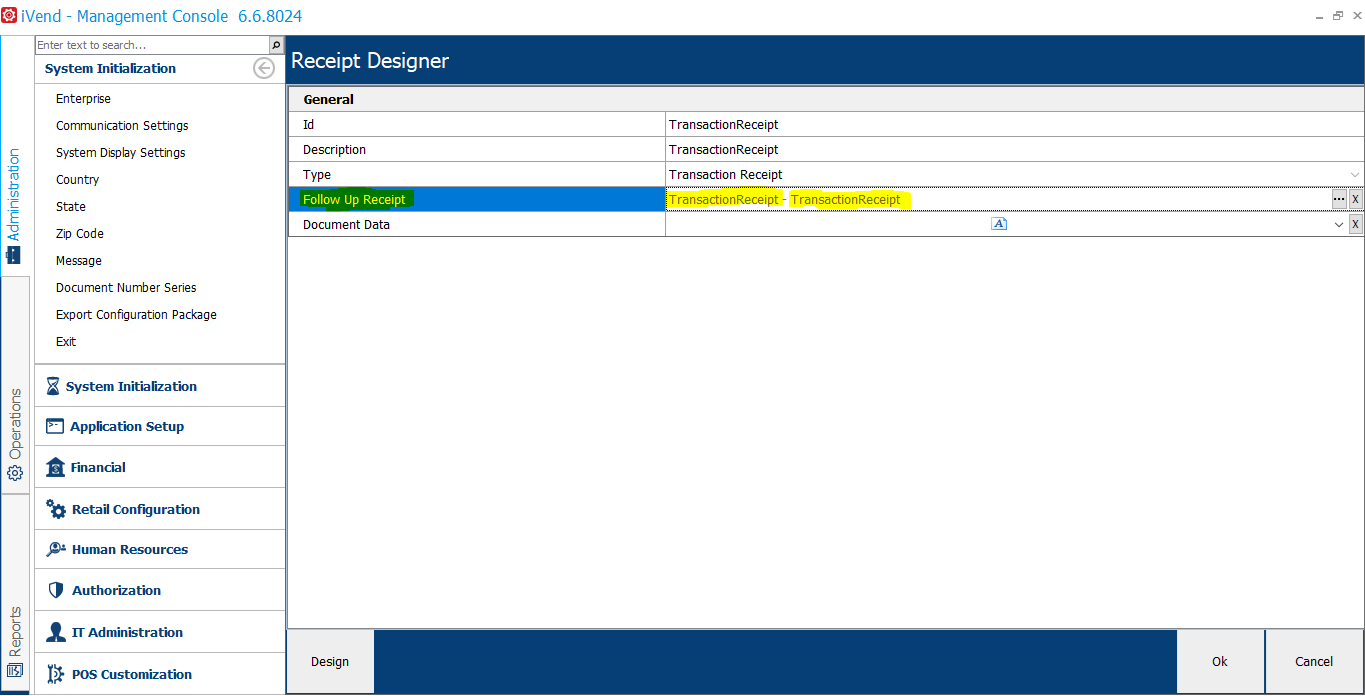Clear the Document Data value

coord(1356,225)
